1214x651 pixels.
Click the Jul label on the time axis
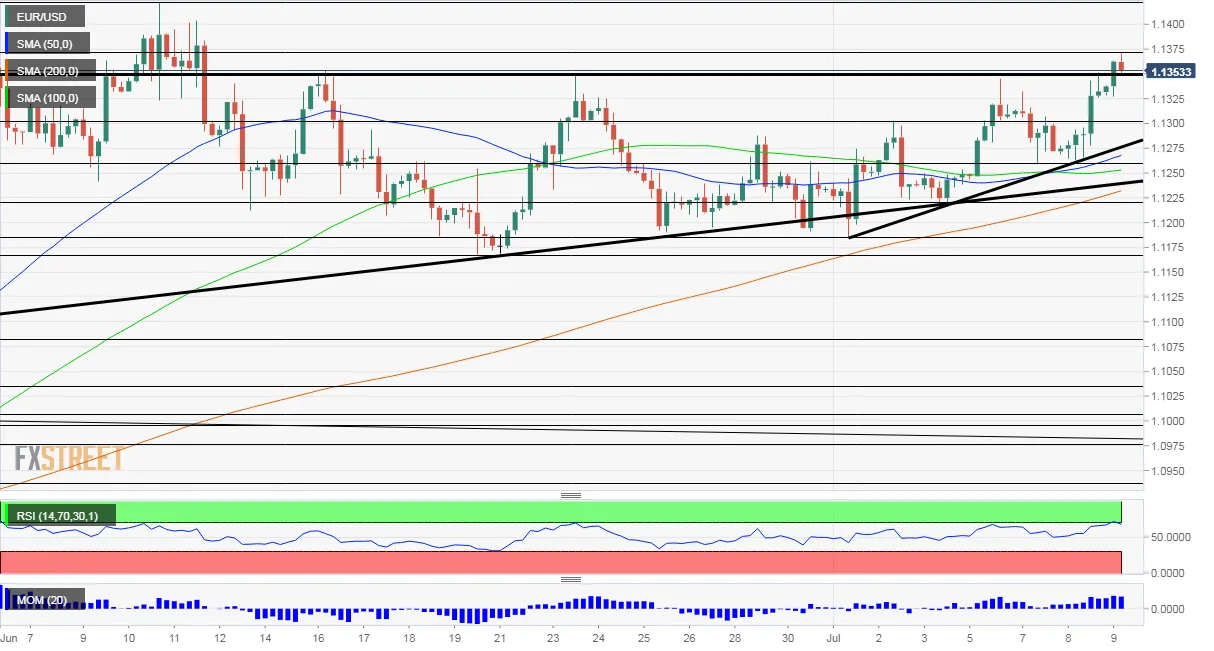coord(835,637)
